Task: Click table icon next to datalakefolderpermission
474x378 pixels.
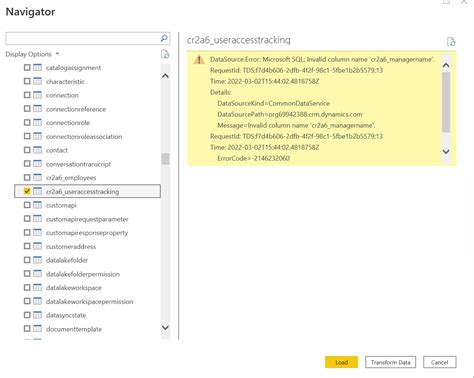Action: pos(38,274)
